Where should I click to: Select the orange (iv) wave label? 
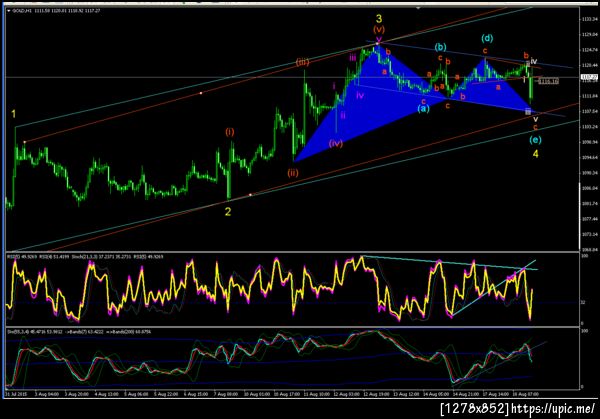click(x=336, y=144)
